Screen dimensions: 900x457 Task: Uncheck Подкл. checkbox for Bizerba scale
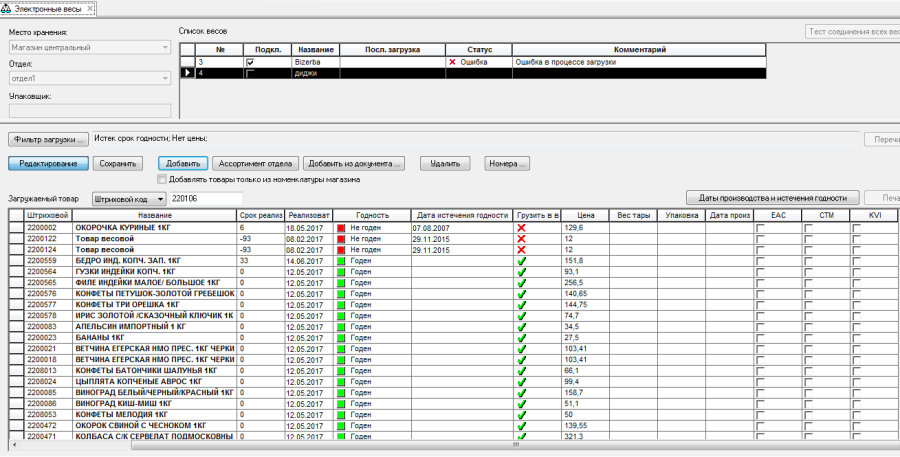coord(250,62)
